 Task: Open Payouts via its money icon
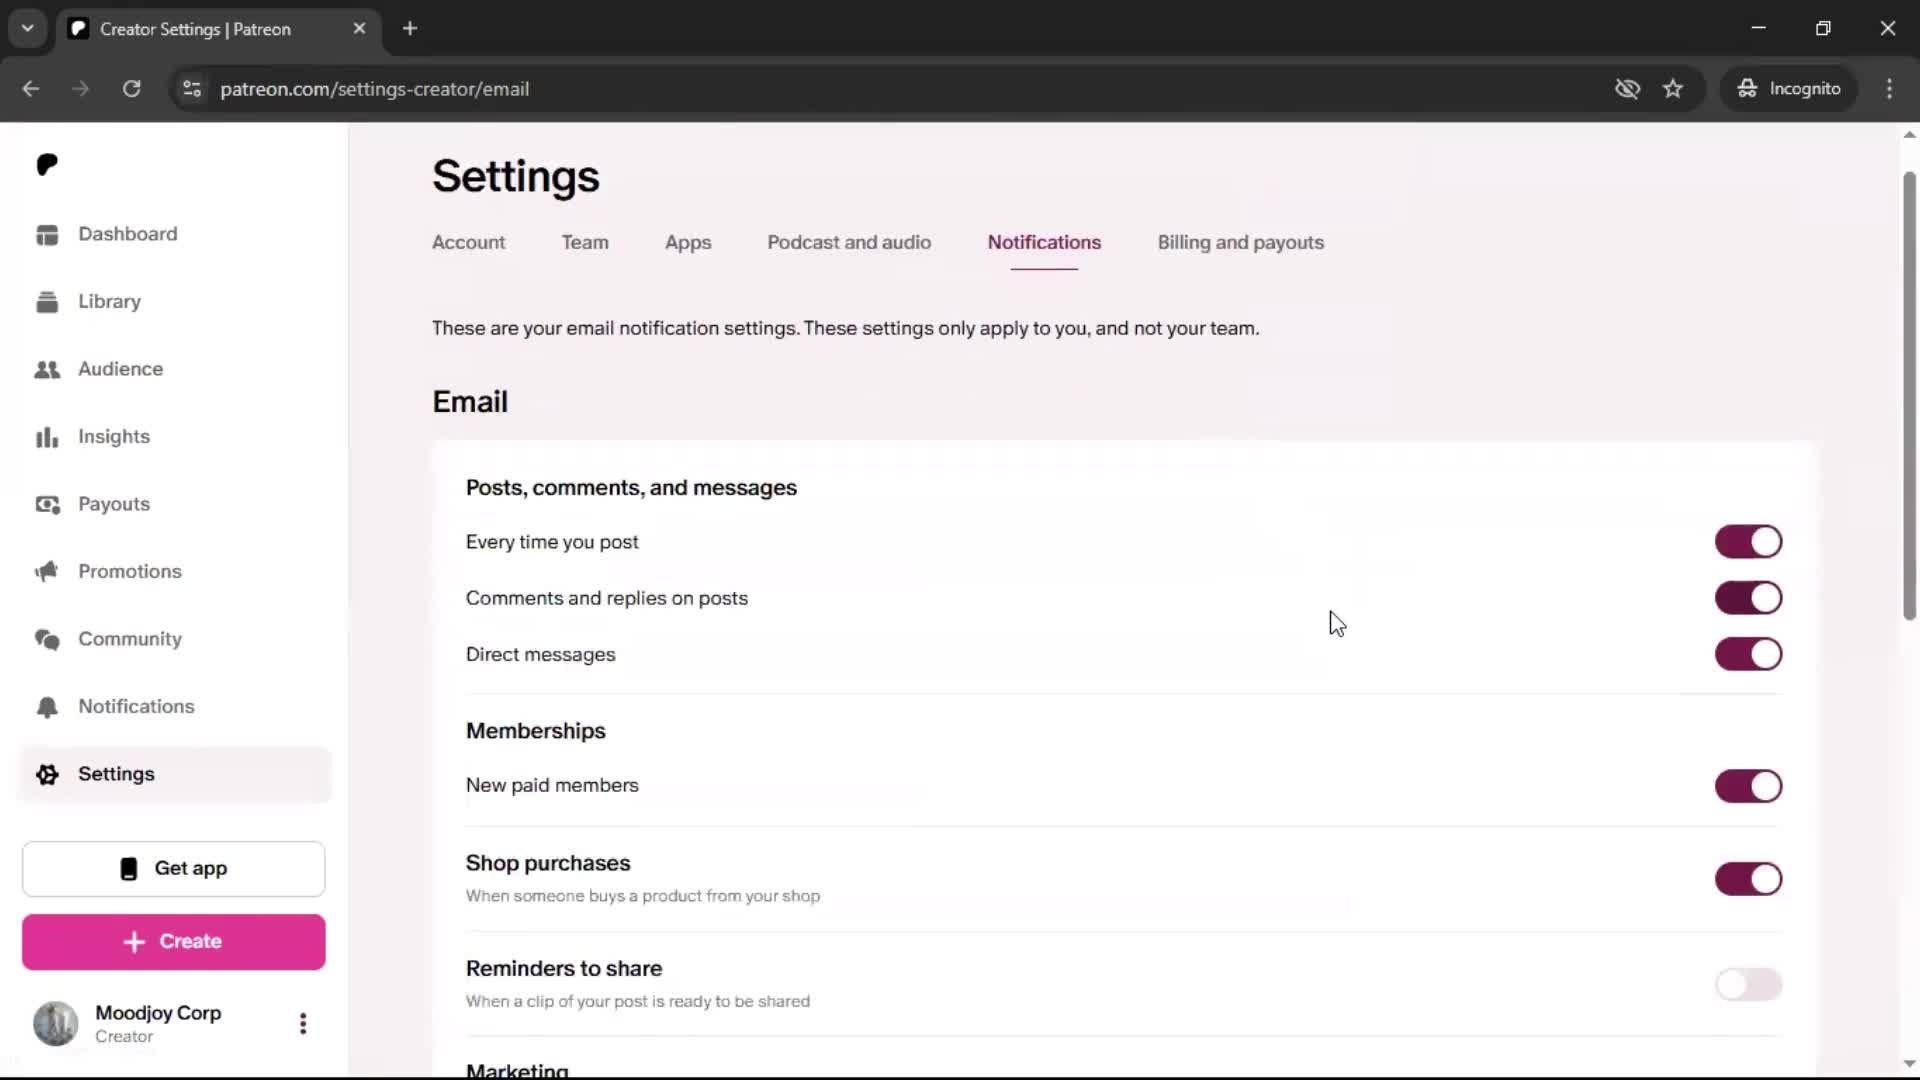point(47,505)
